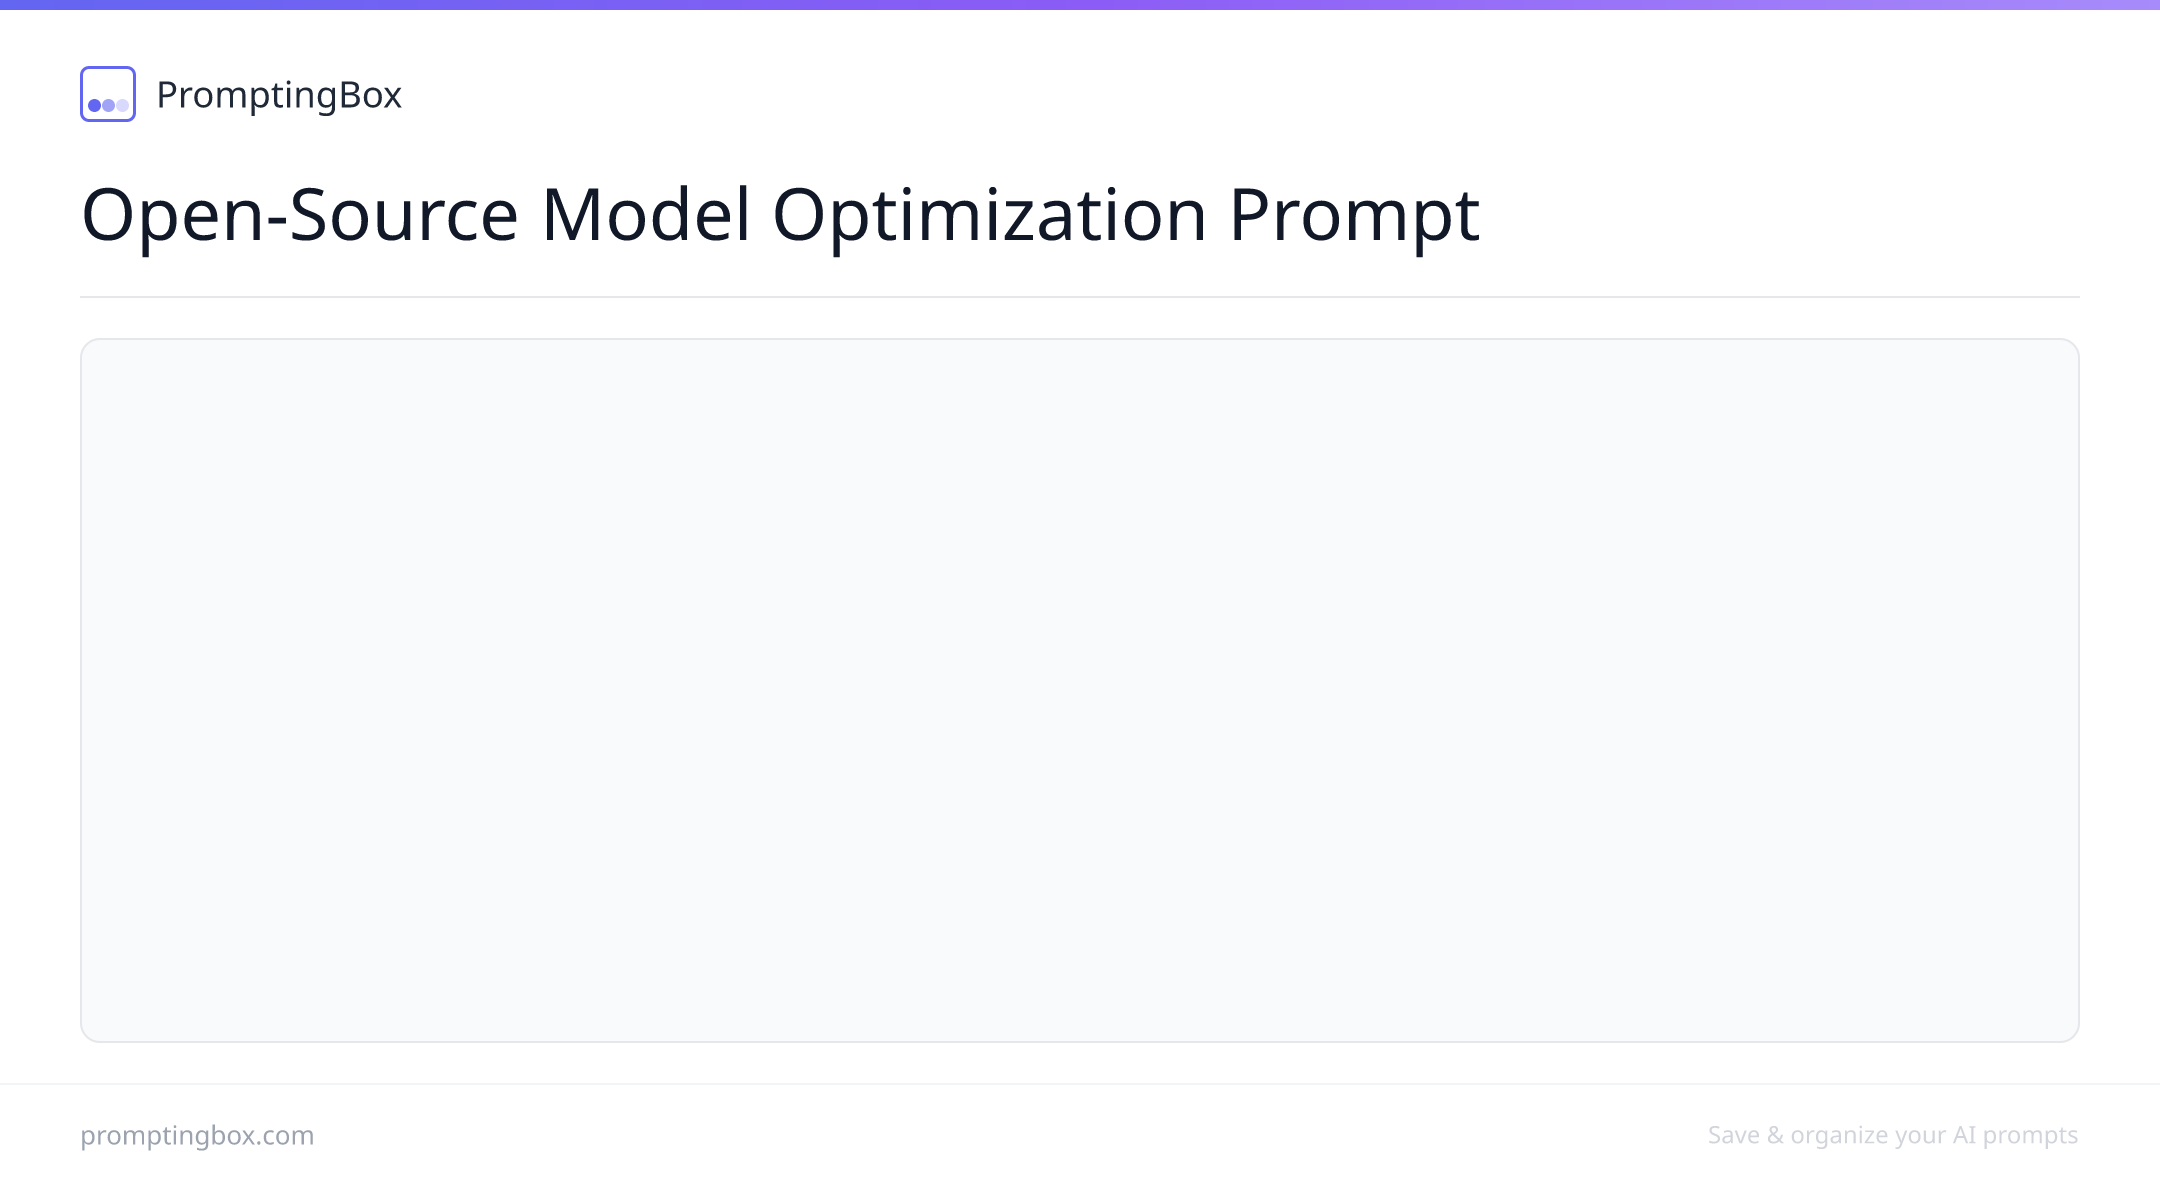Click the word 'organize' in footer tagline

(1839, 1136)
